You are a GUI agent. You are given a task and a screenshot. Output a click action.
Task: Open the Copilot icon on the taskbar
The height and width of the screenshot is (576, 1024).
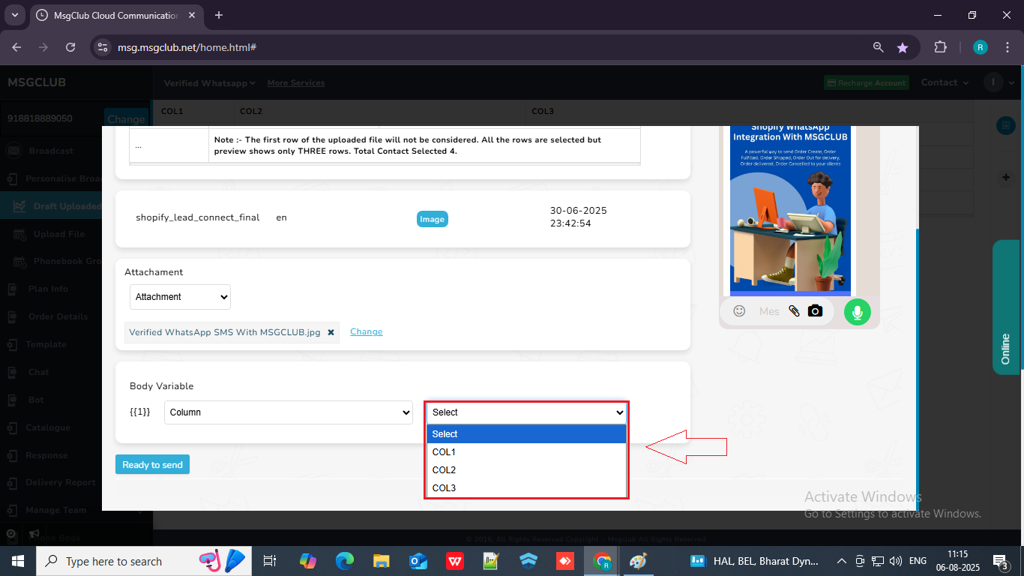[x=308, y=561]
